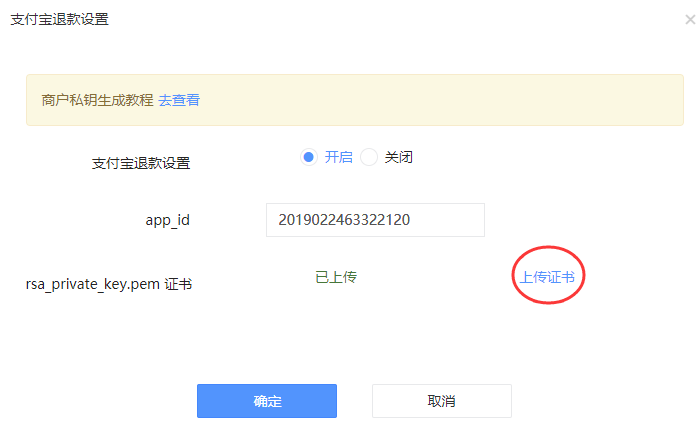Click the 已上传 status text
The height and width of the screenshot is (444, 699).
coord(336,277)
